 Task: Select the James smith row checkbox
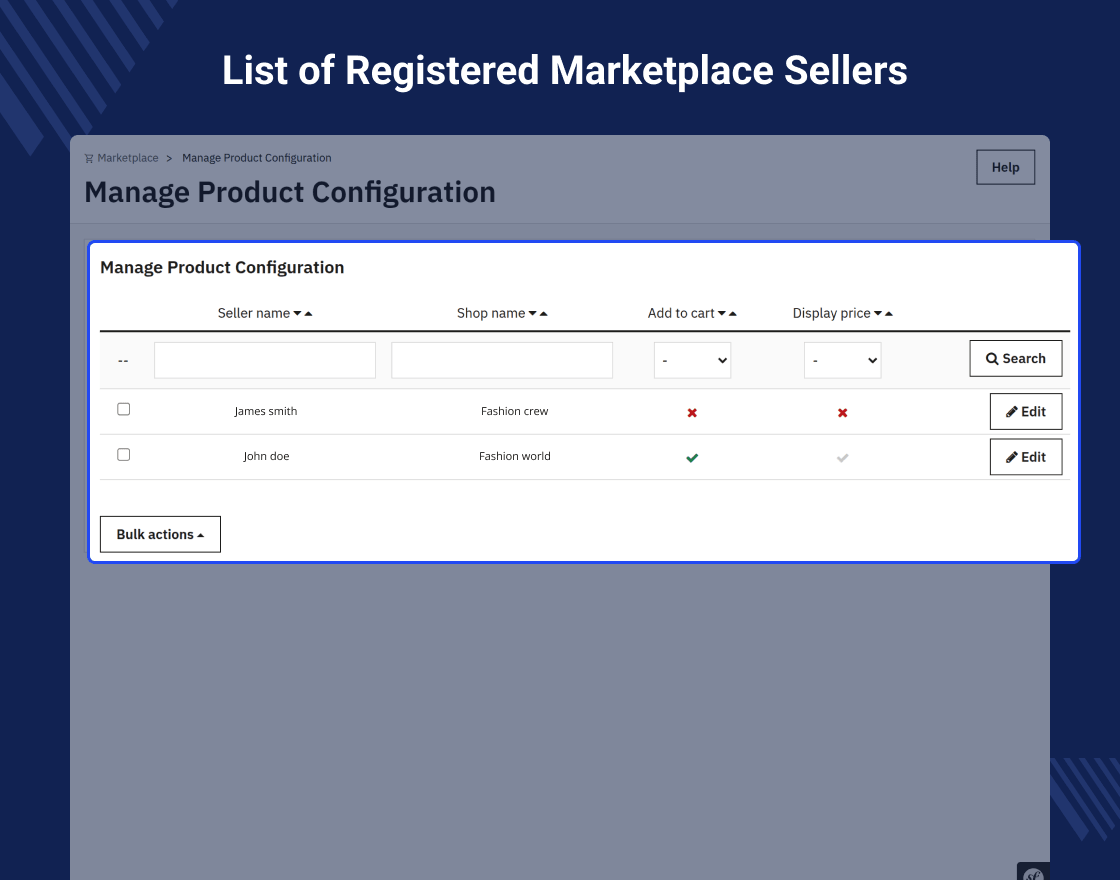124,409
